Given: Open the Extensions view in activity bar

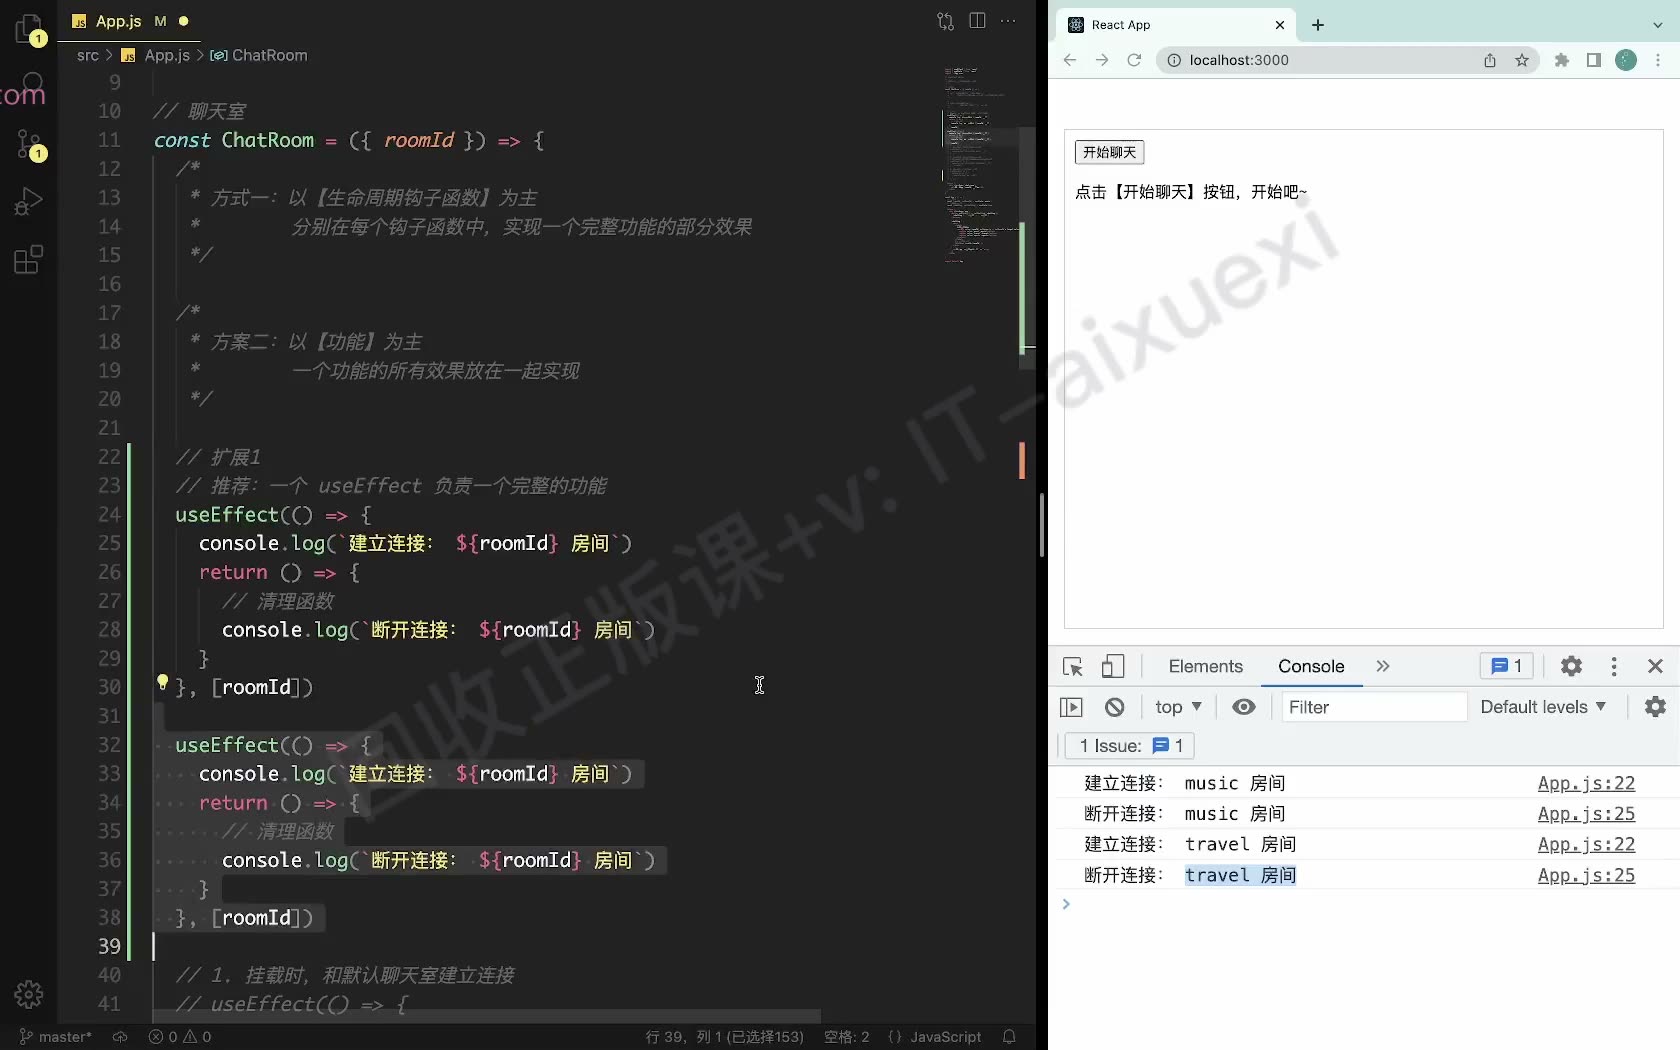Looking at the screenshot, I should [x=29, y=260].
